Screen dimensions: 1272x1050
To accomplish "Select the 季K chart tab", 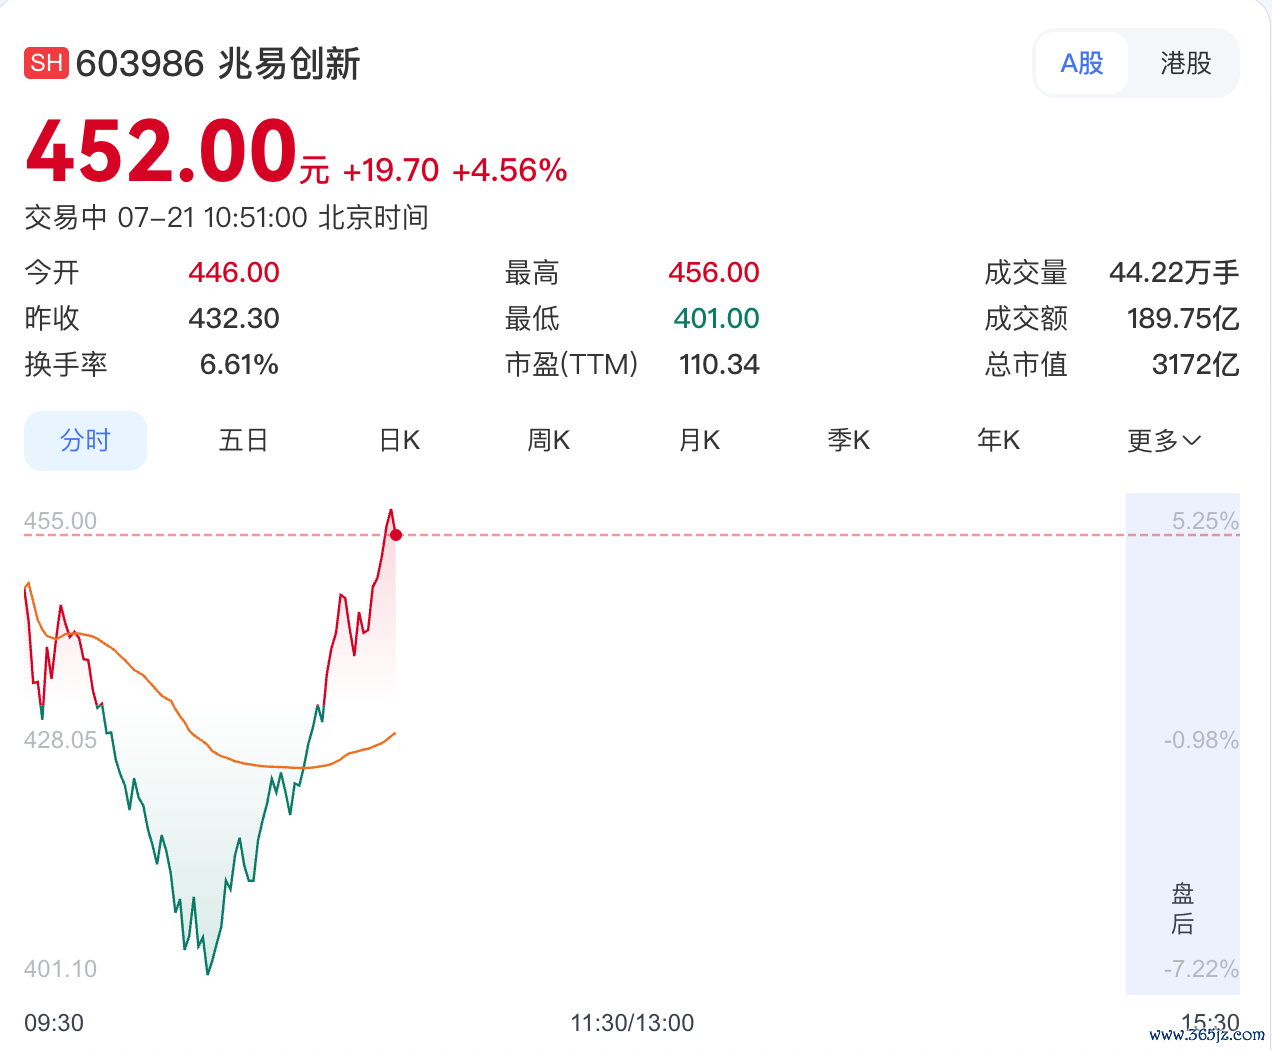I will (x=849, y=440).
